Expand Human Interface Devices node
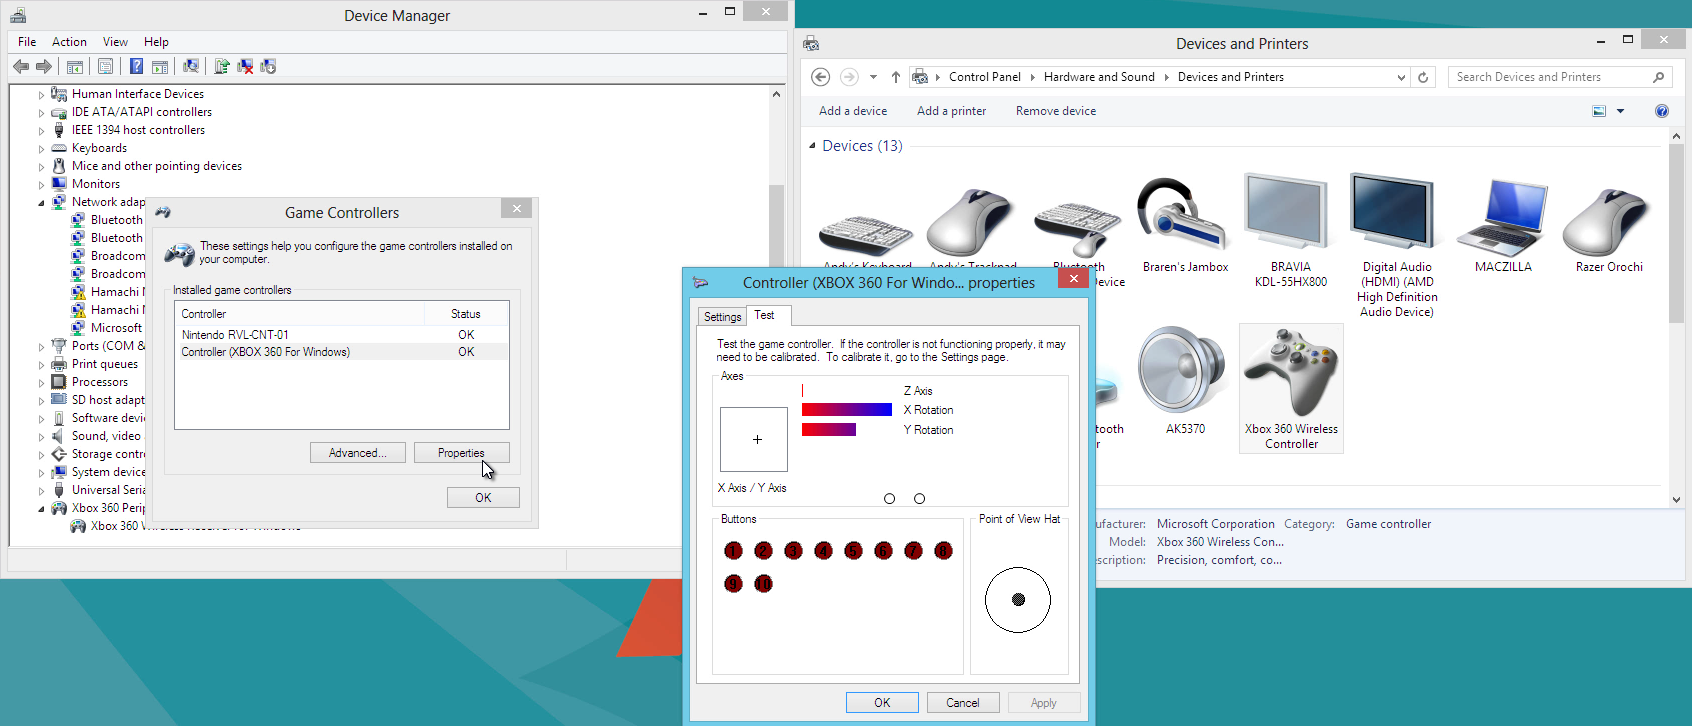This screenshot has width=1692, height=726. [x=41, y=95]
